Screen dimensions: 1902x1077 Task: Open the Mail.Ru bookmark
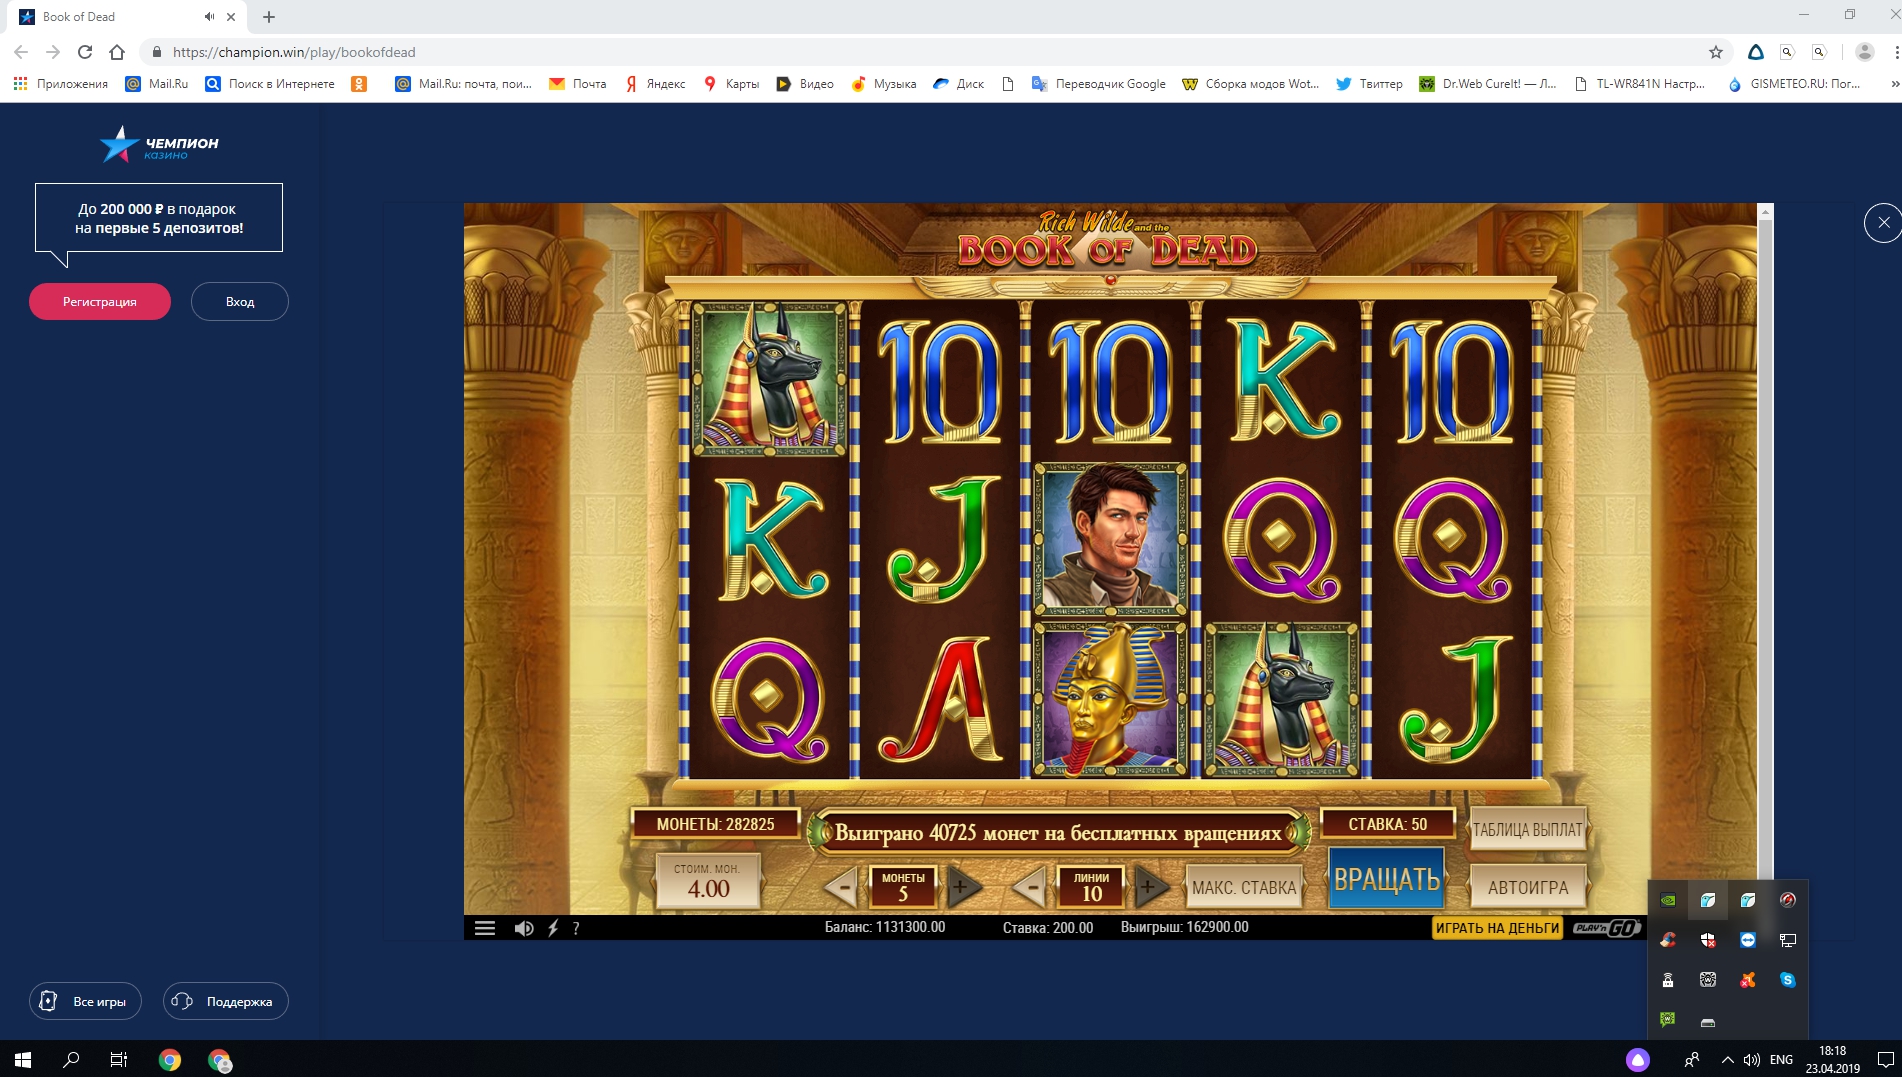point(157,84)
